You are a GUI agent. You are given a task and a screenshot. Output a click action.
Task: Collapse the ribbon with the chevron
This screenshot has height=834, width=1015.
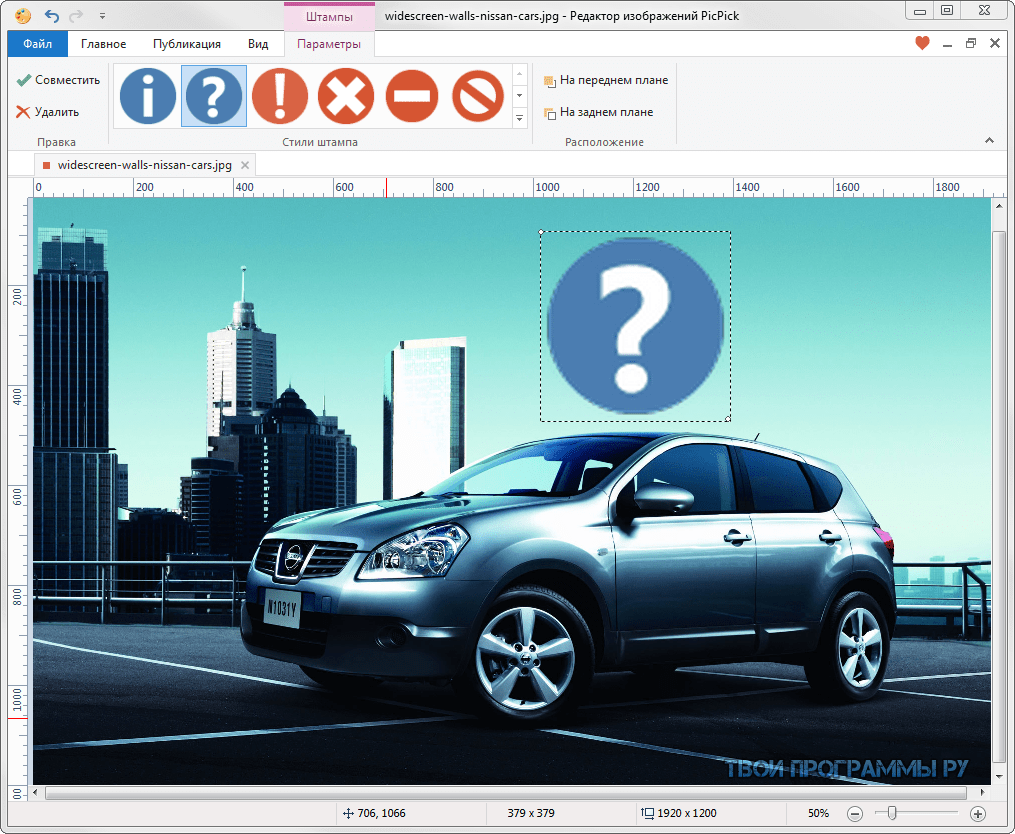coord(989,141)
